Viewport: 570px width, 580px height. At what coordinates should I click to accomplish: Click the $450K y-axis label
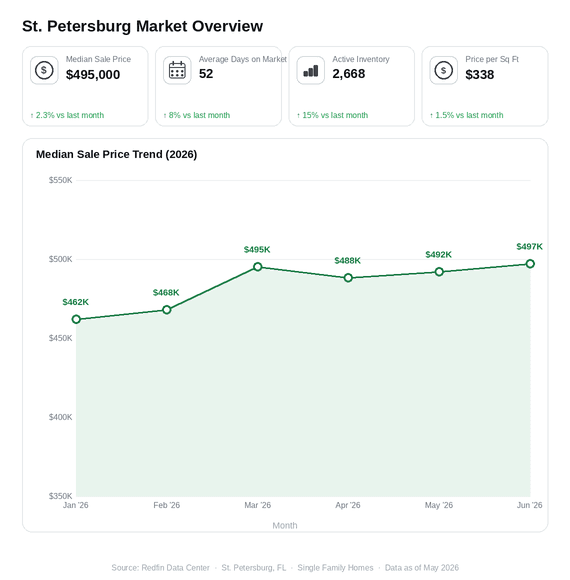(x=61, y=338)
